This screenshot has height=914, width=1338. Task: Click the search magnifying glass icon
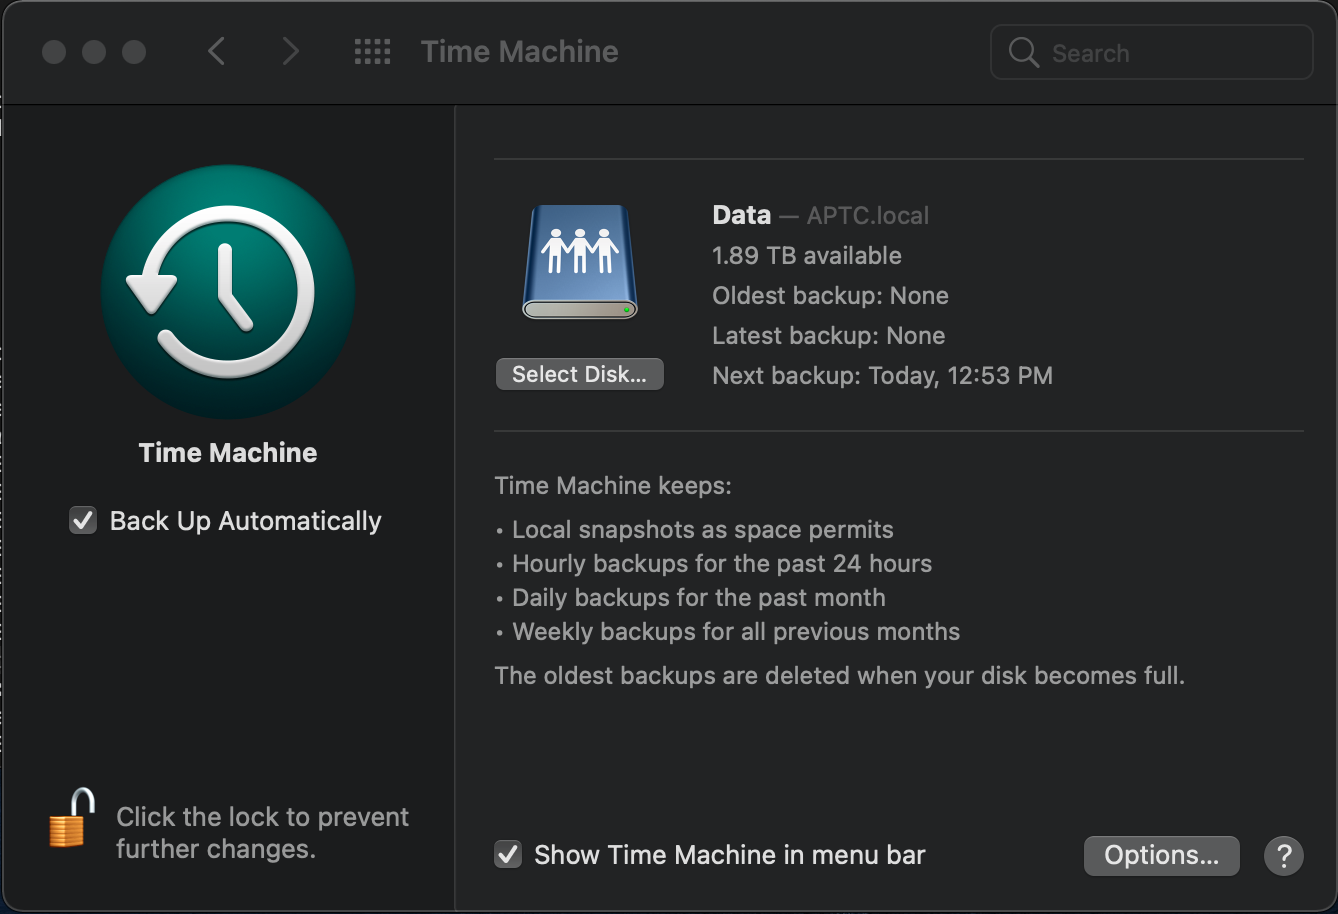point(1023,52)
